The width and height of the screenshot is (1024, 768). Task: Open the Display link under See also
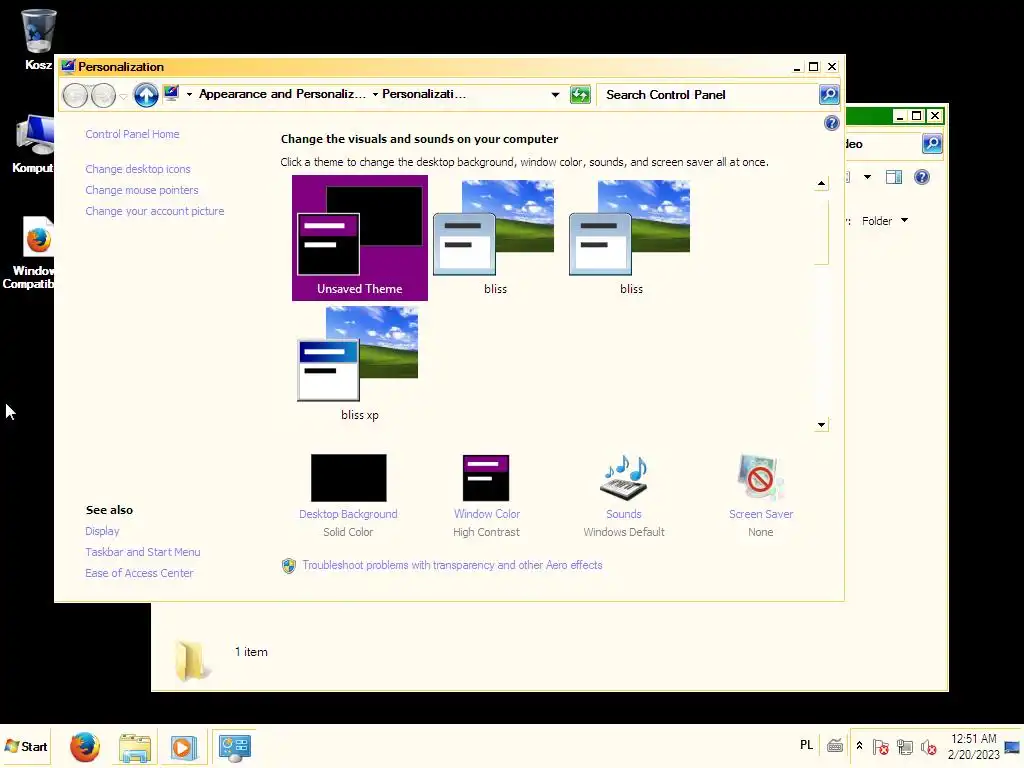point(102,532)
